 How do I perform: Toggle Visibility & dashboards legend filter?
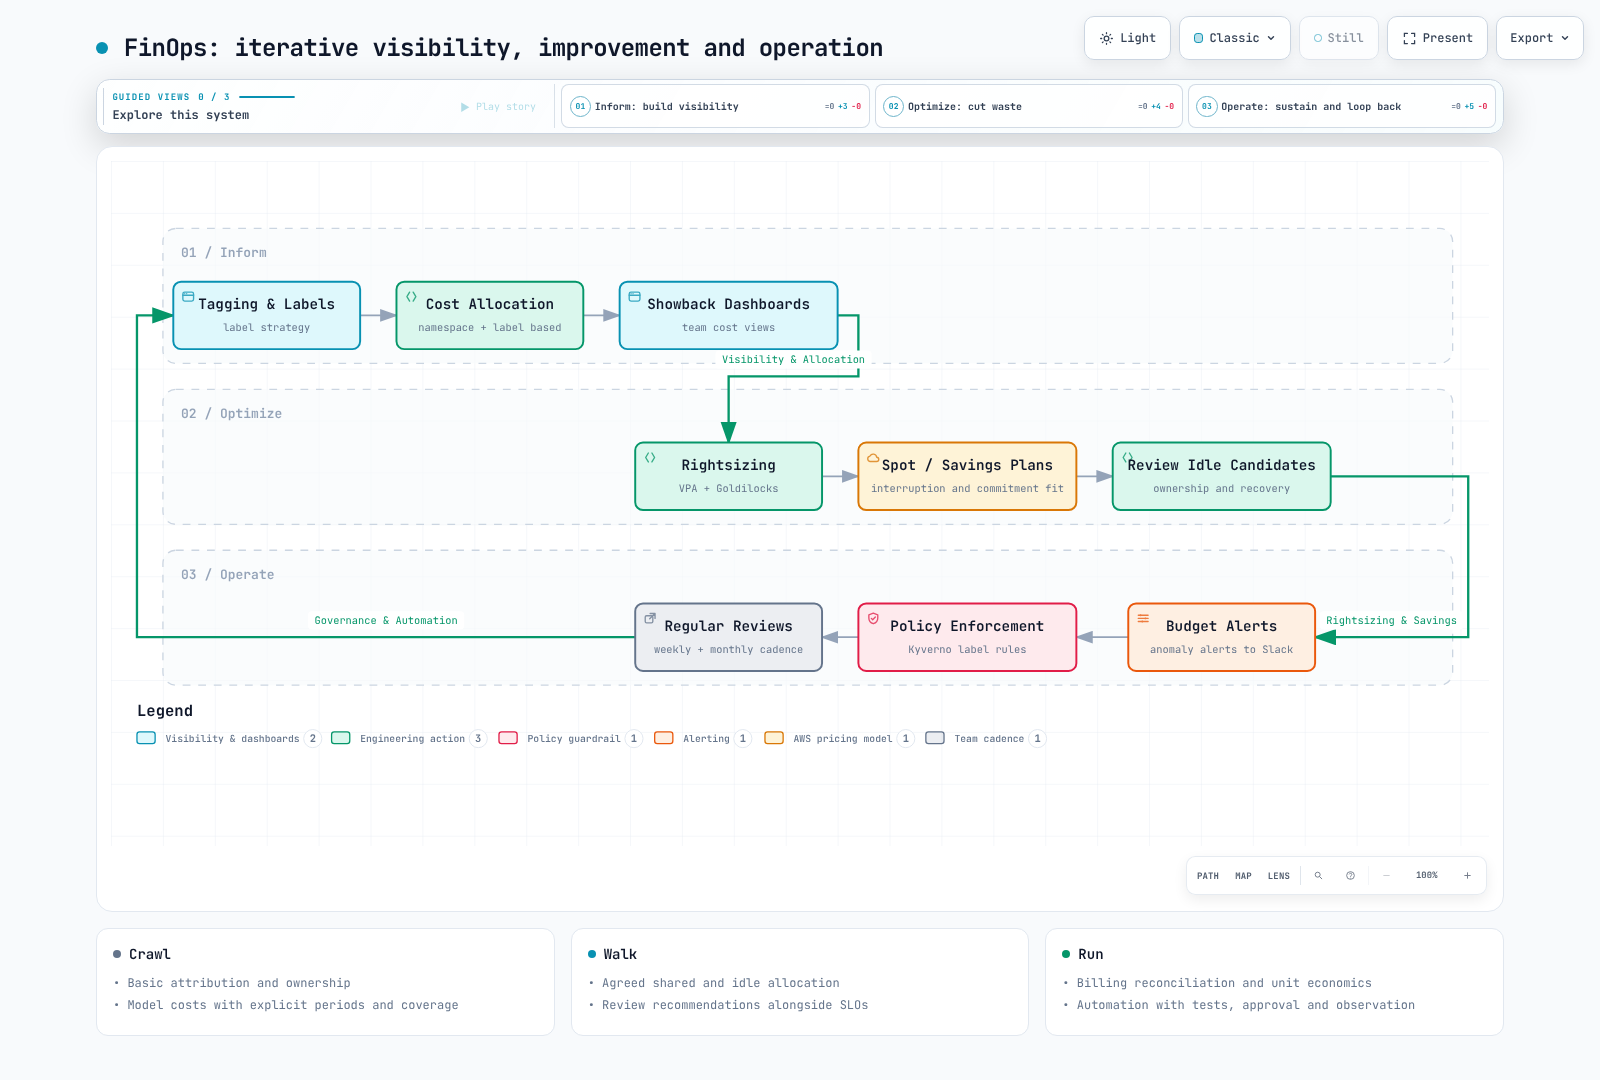[228, 739]
